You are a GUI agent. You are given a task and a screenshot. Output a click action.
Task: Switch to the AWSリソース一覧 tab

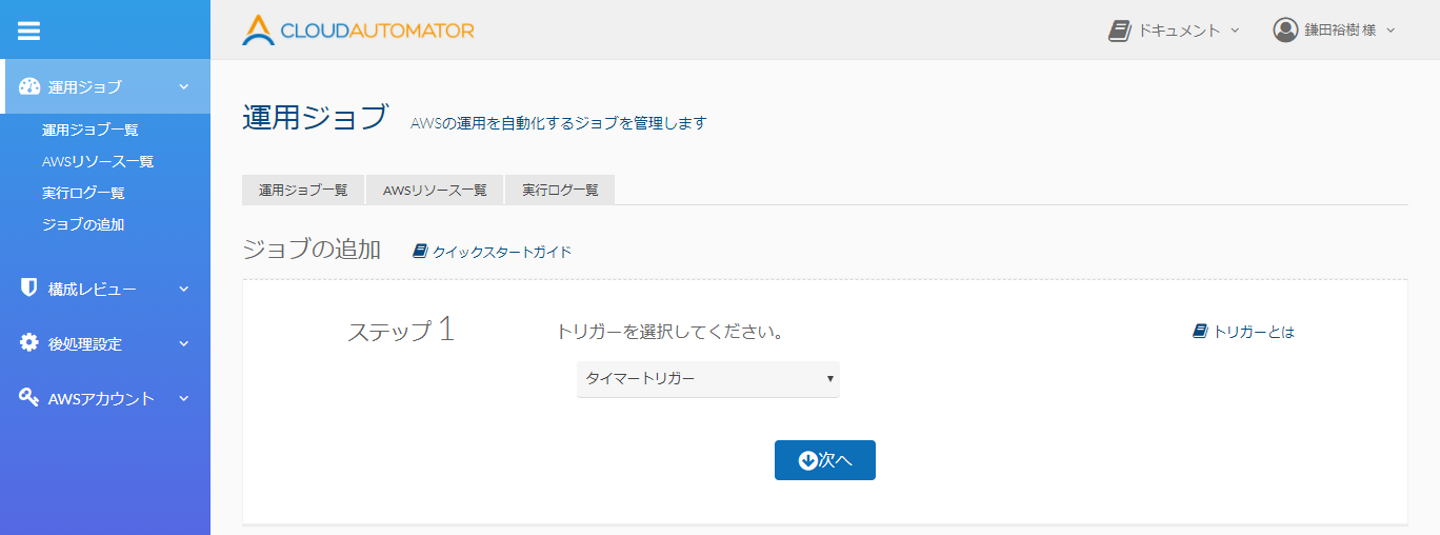click(435, 190)
